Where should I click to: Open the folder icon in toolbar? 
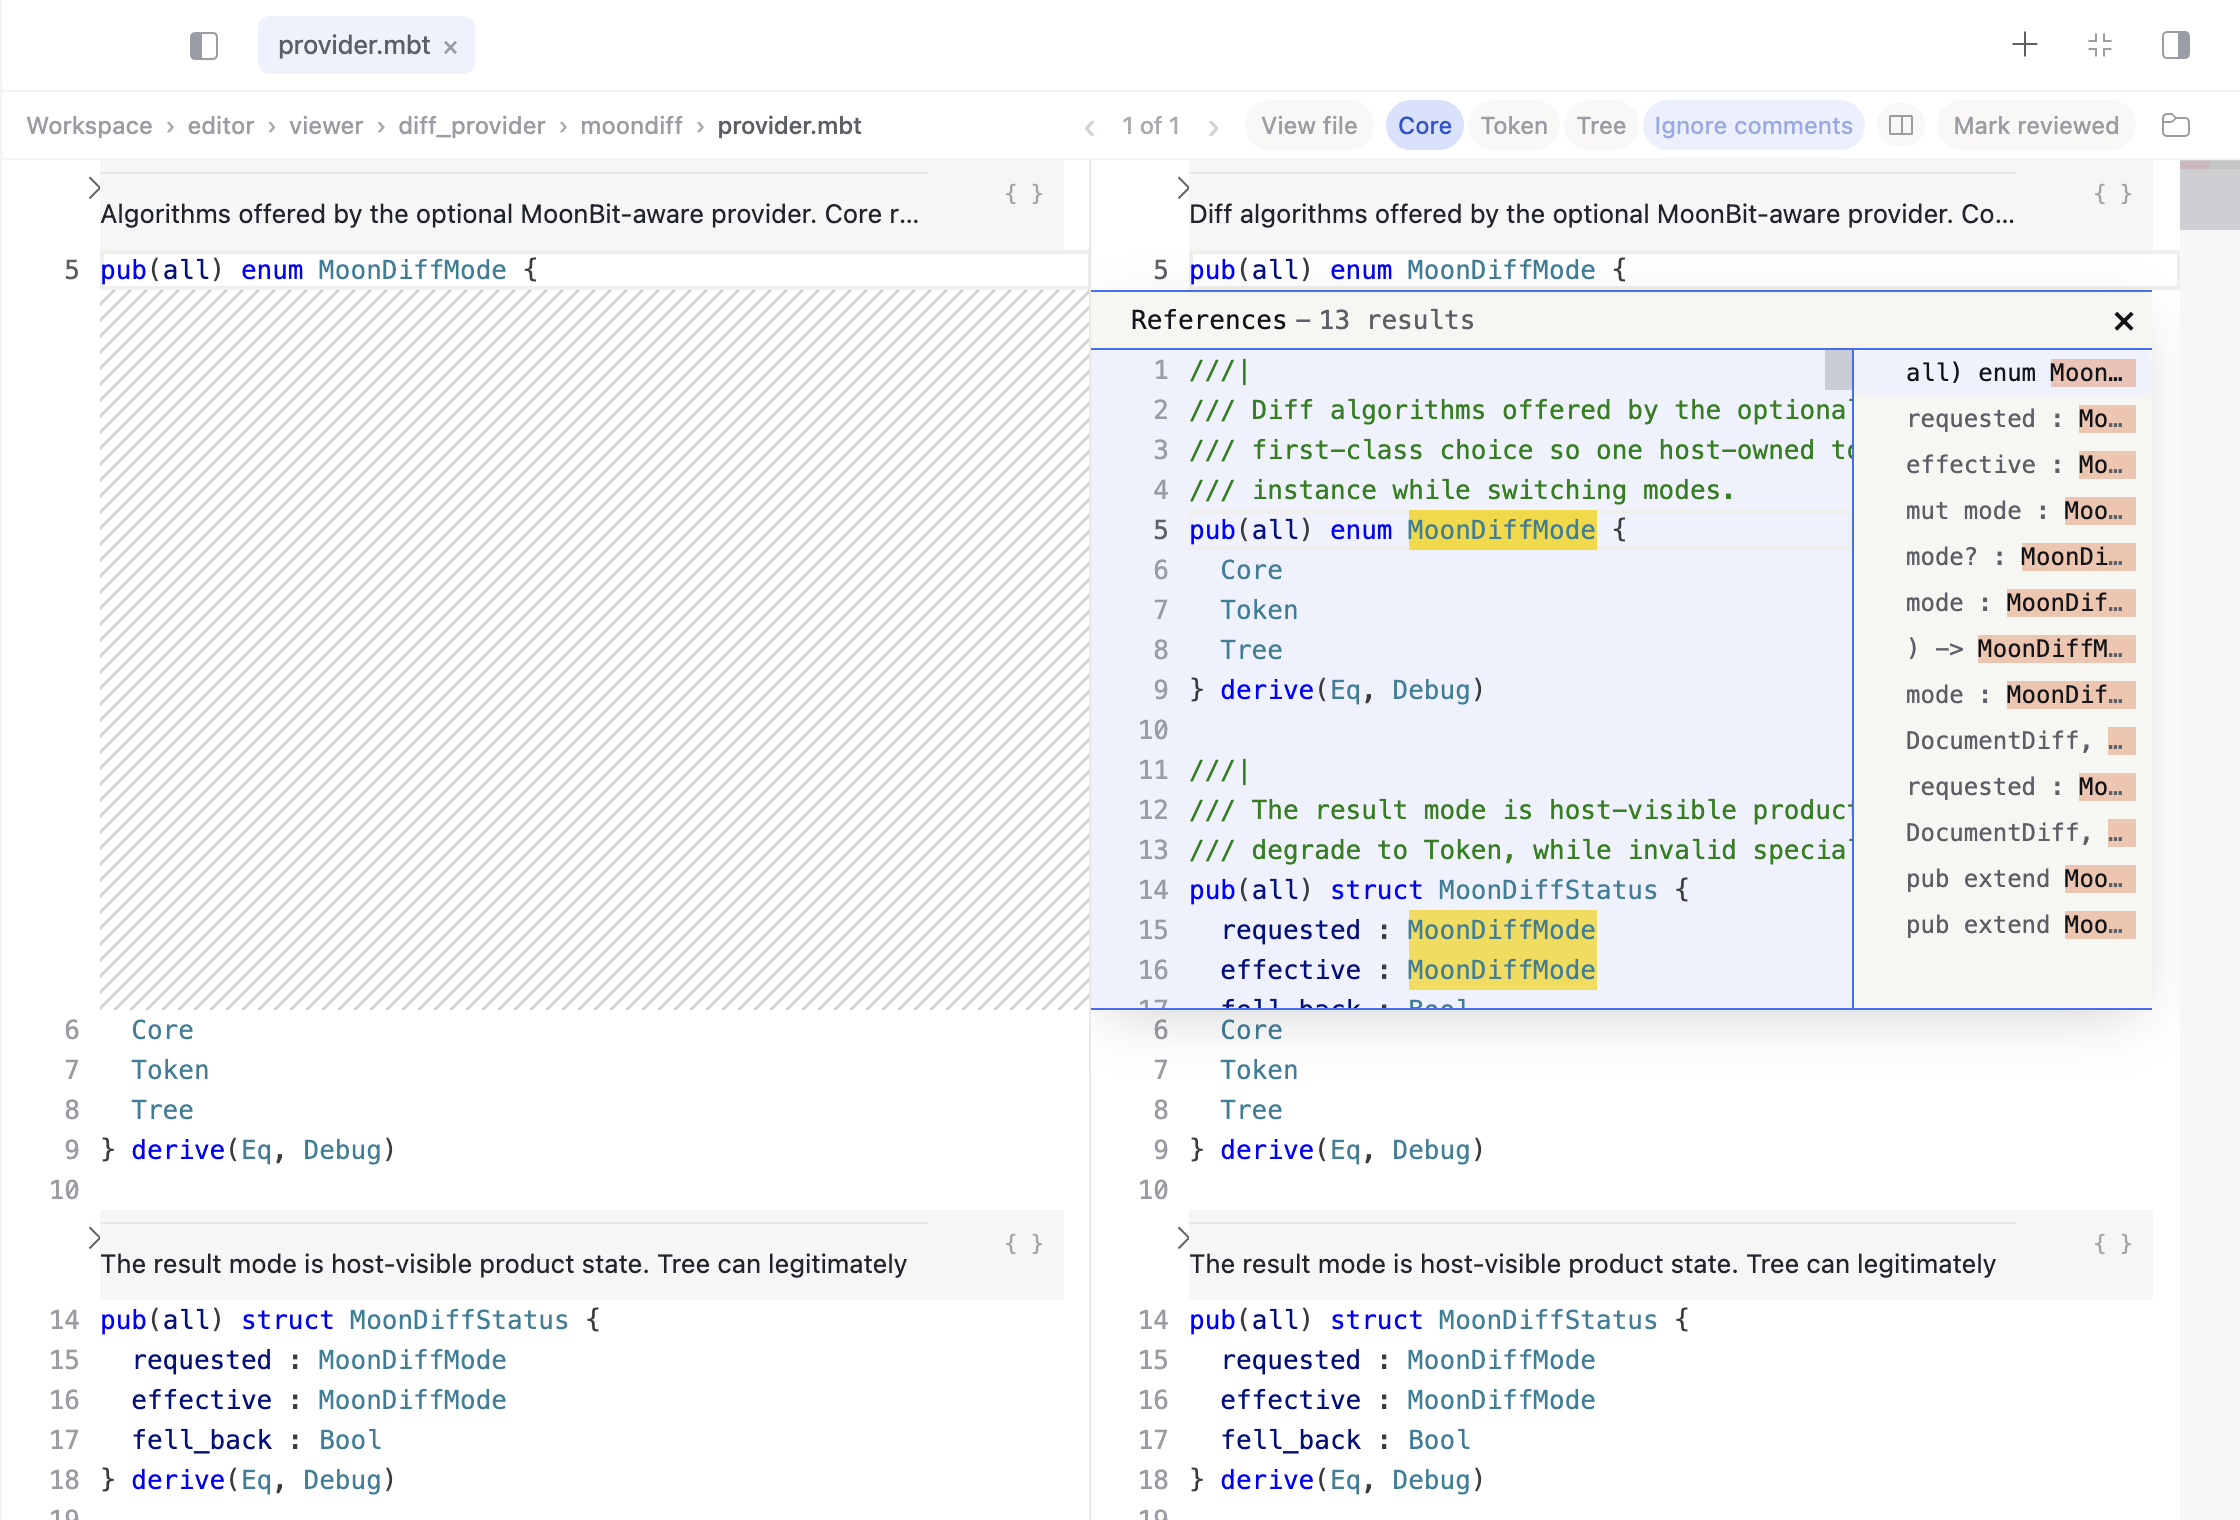[x=2176, y=126]
